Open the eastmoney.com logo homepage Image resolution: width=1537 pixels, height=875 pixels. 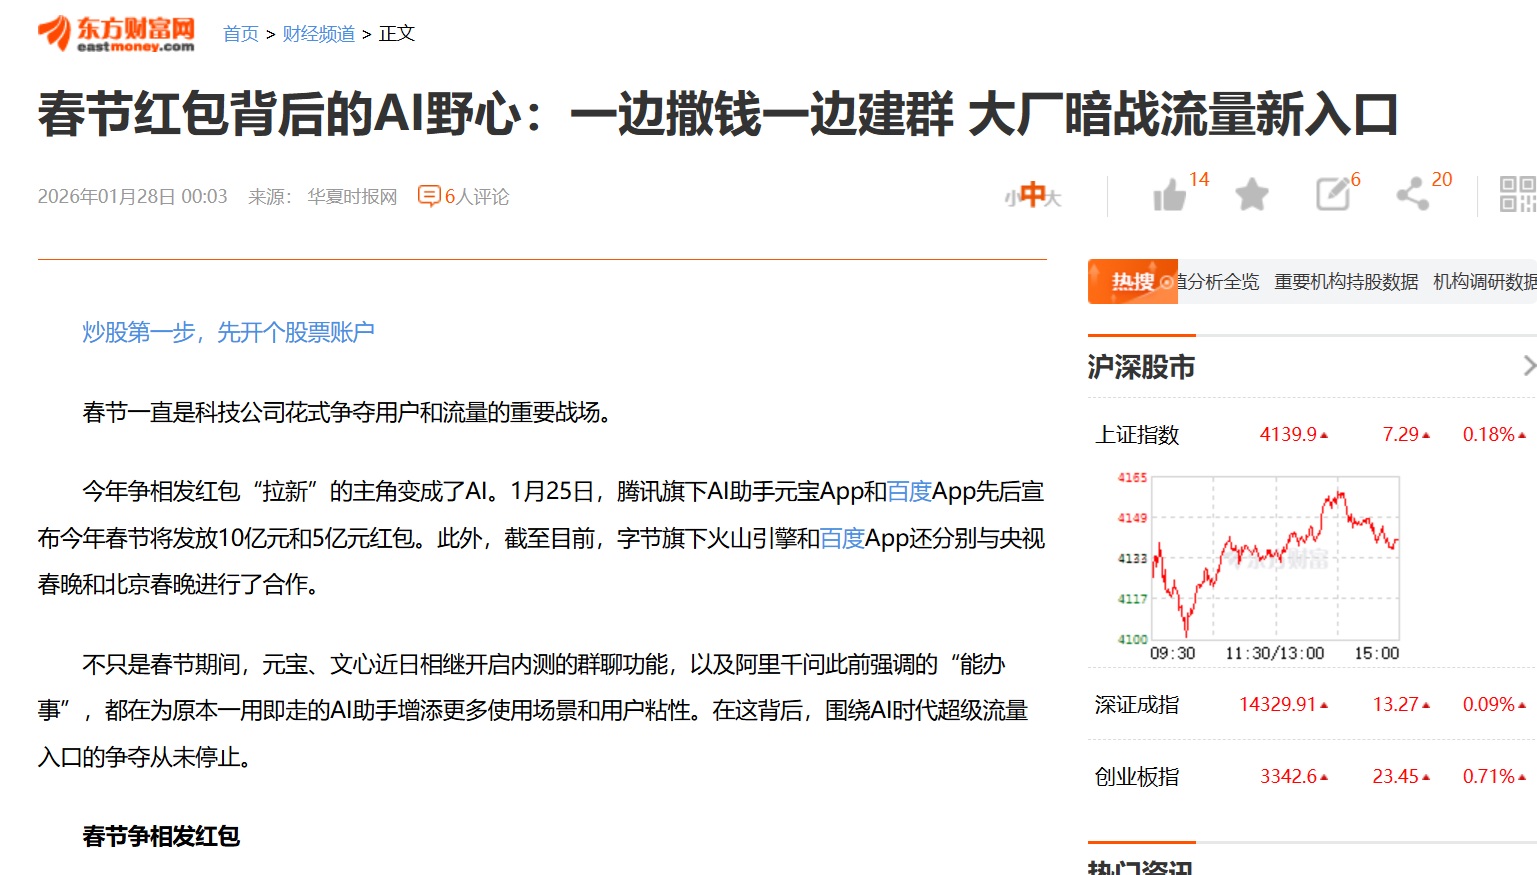coord(116,33)
